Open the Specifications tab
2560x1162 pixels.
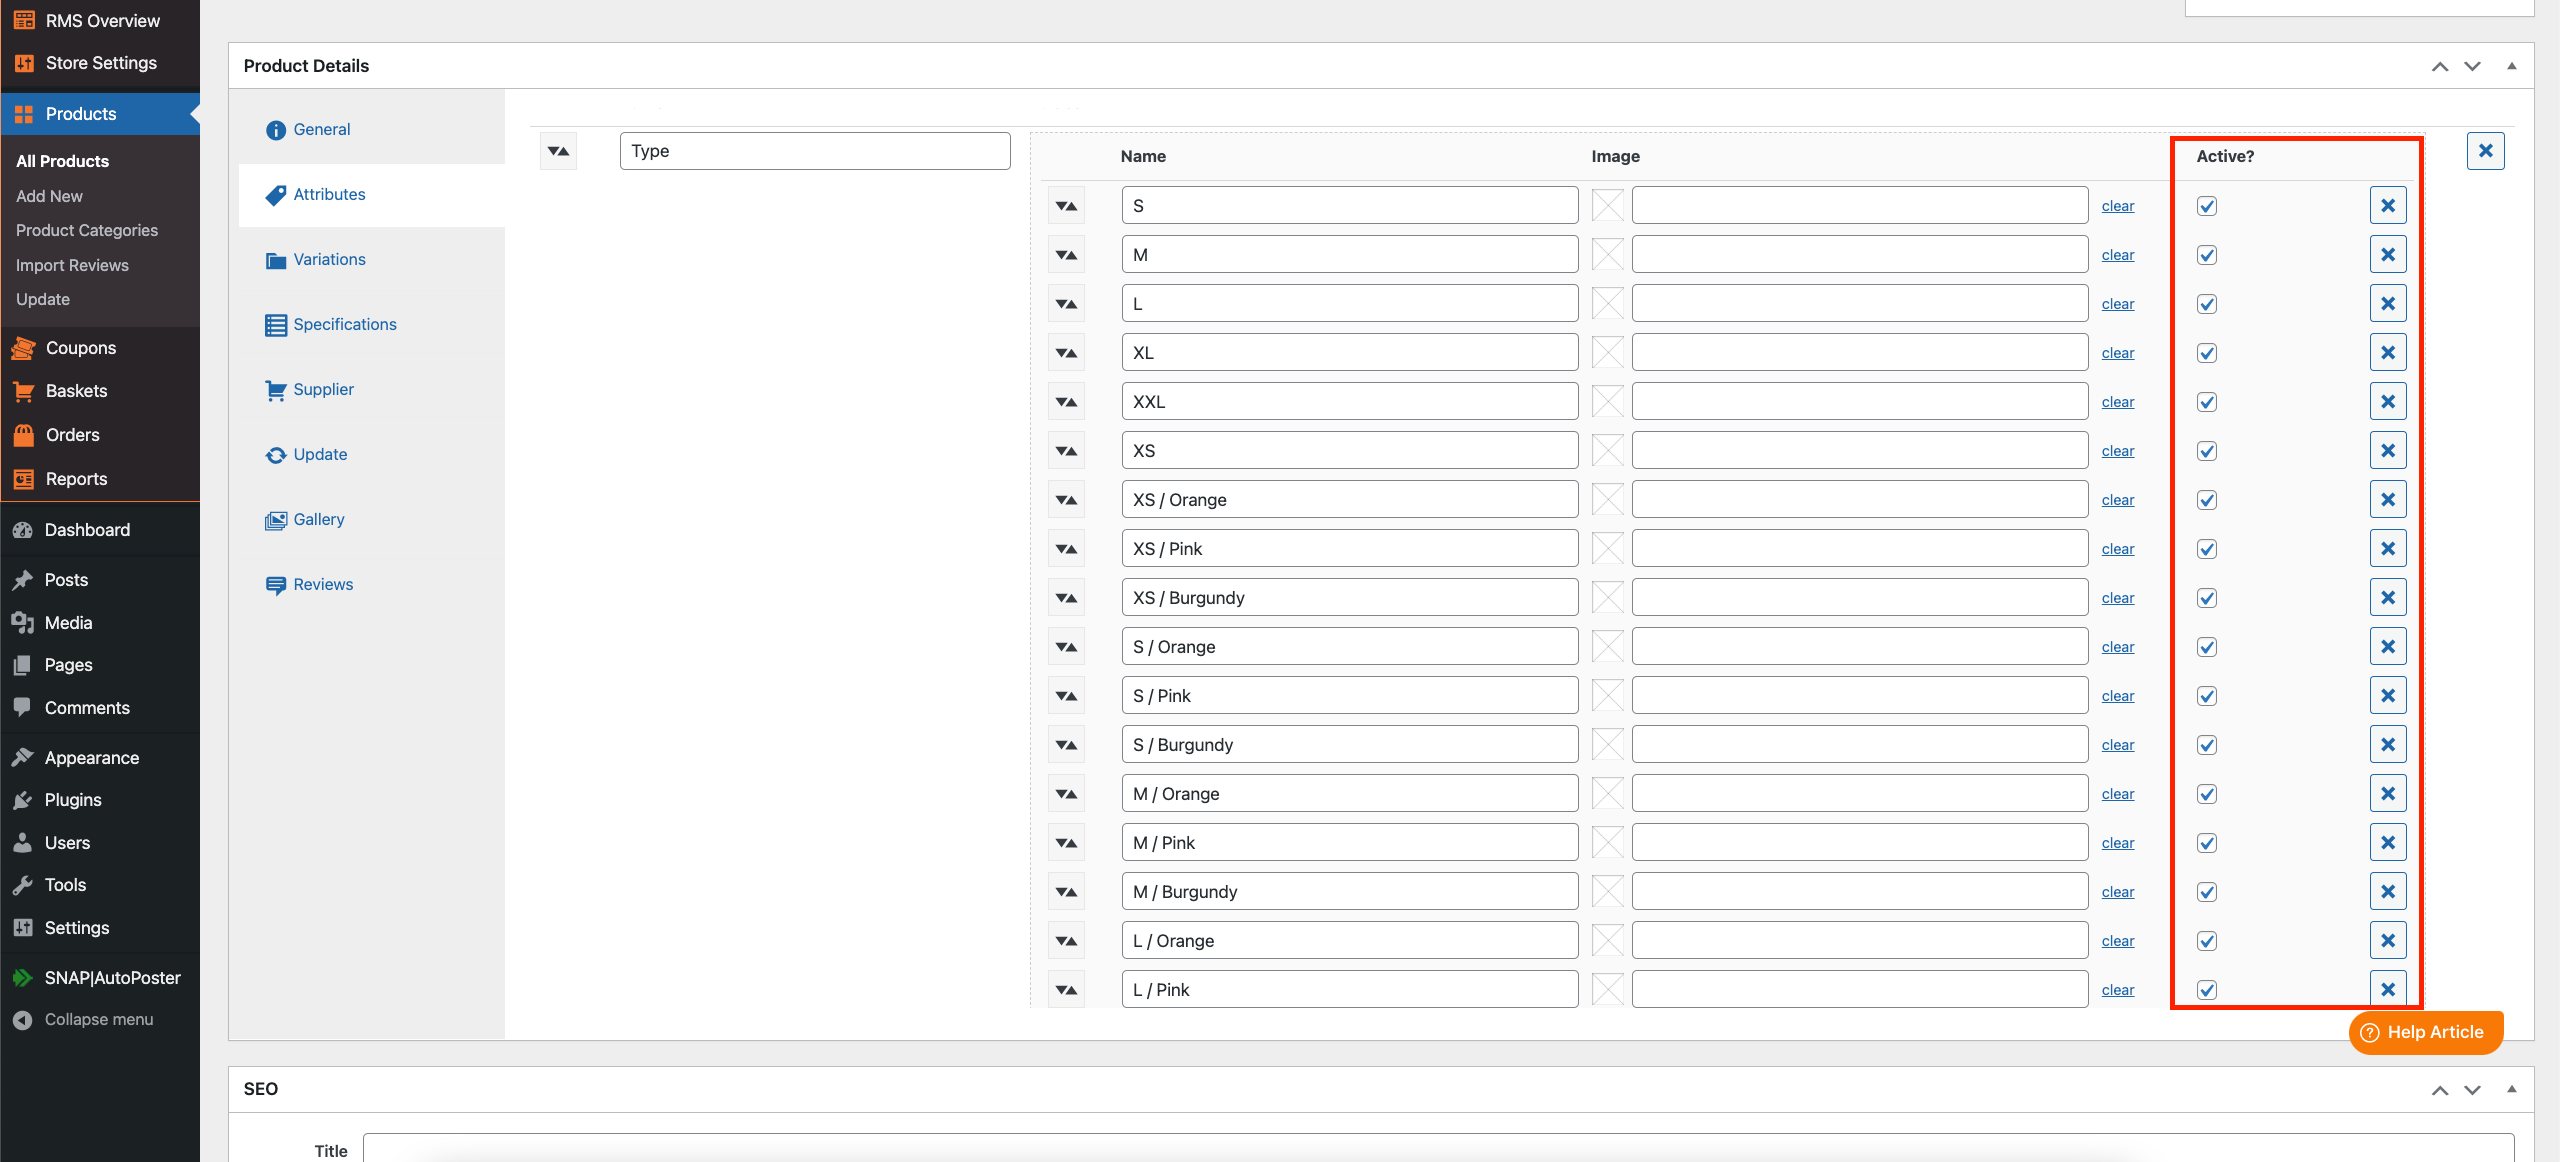coord(344,325)
